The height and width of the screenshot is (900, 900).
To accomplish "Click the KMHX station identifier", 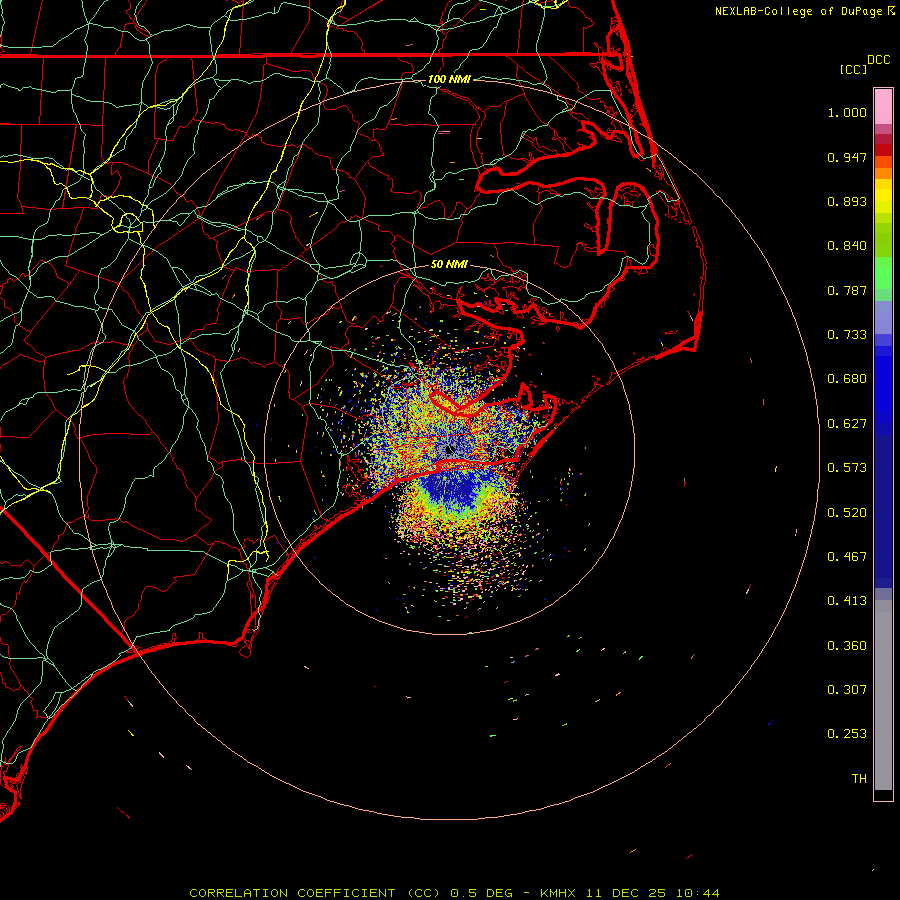I will (558, 893).
